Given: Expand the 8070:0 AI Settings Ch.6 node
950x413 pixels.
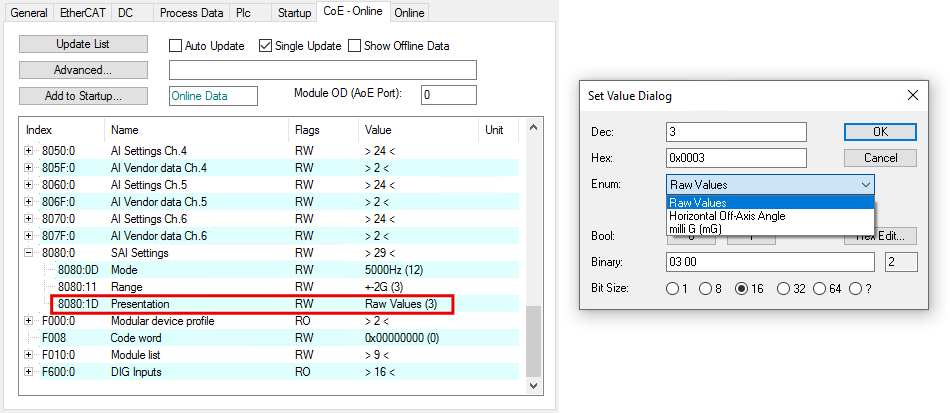Looking at the screenshot, I should (x=28, y=219).
